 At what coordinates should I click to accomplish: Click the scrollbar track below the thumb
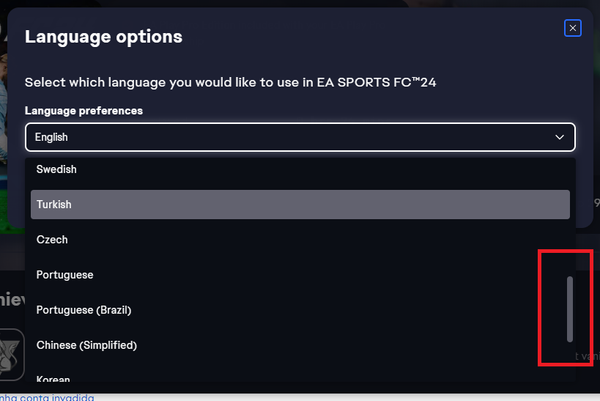(570, 362)
